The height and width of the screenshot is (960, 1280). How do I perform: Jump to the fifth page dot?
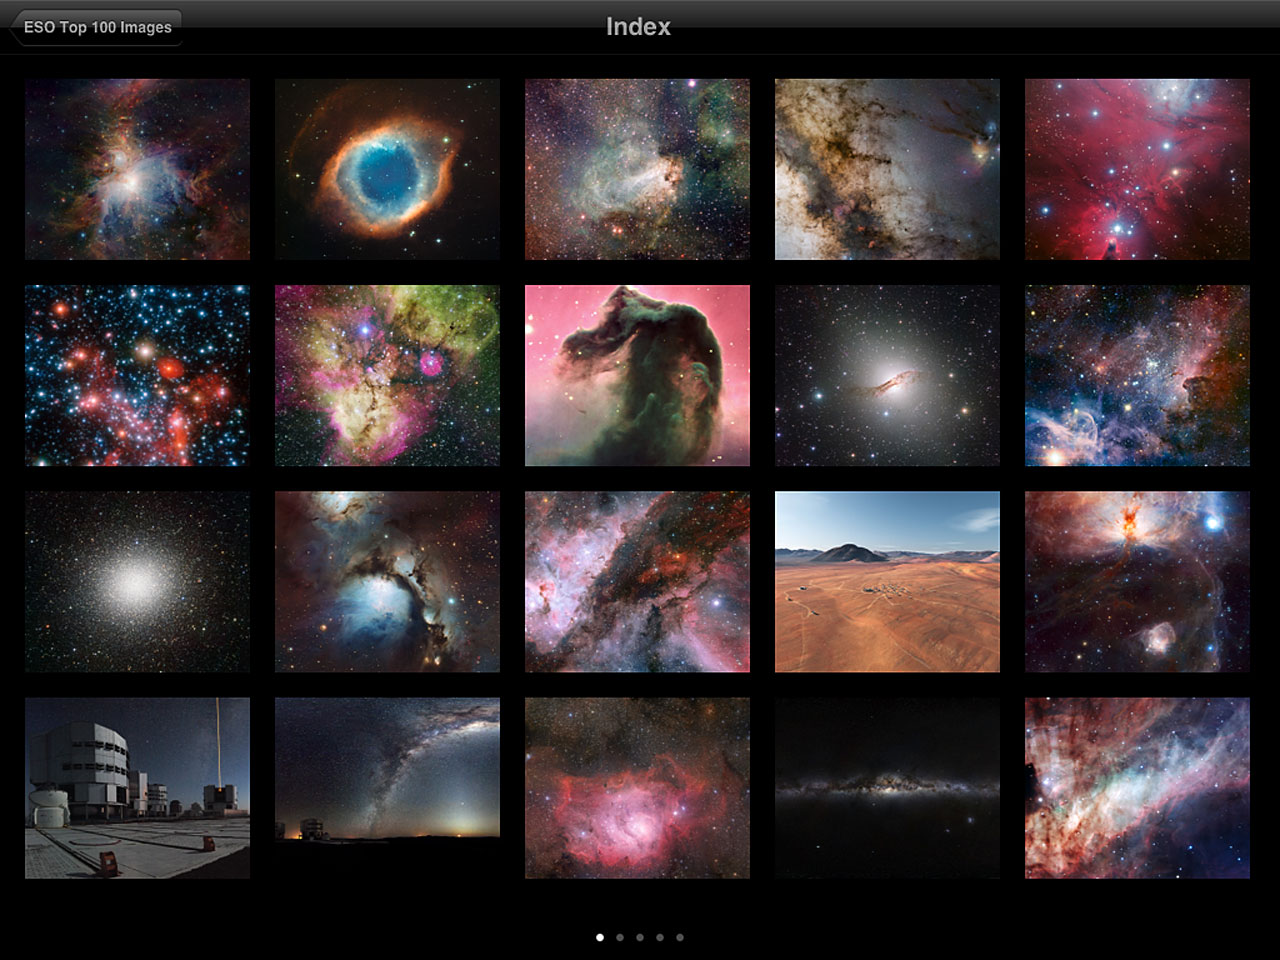click(680, 937)
